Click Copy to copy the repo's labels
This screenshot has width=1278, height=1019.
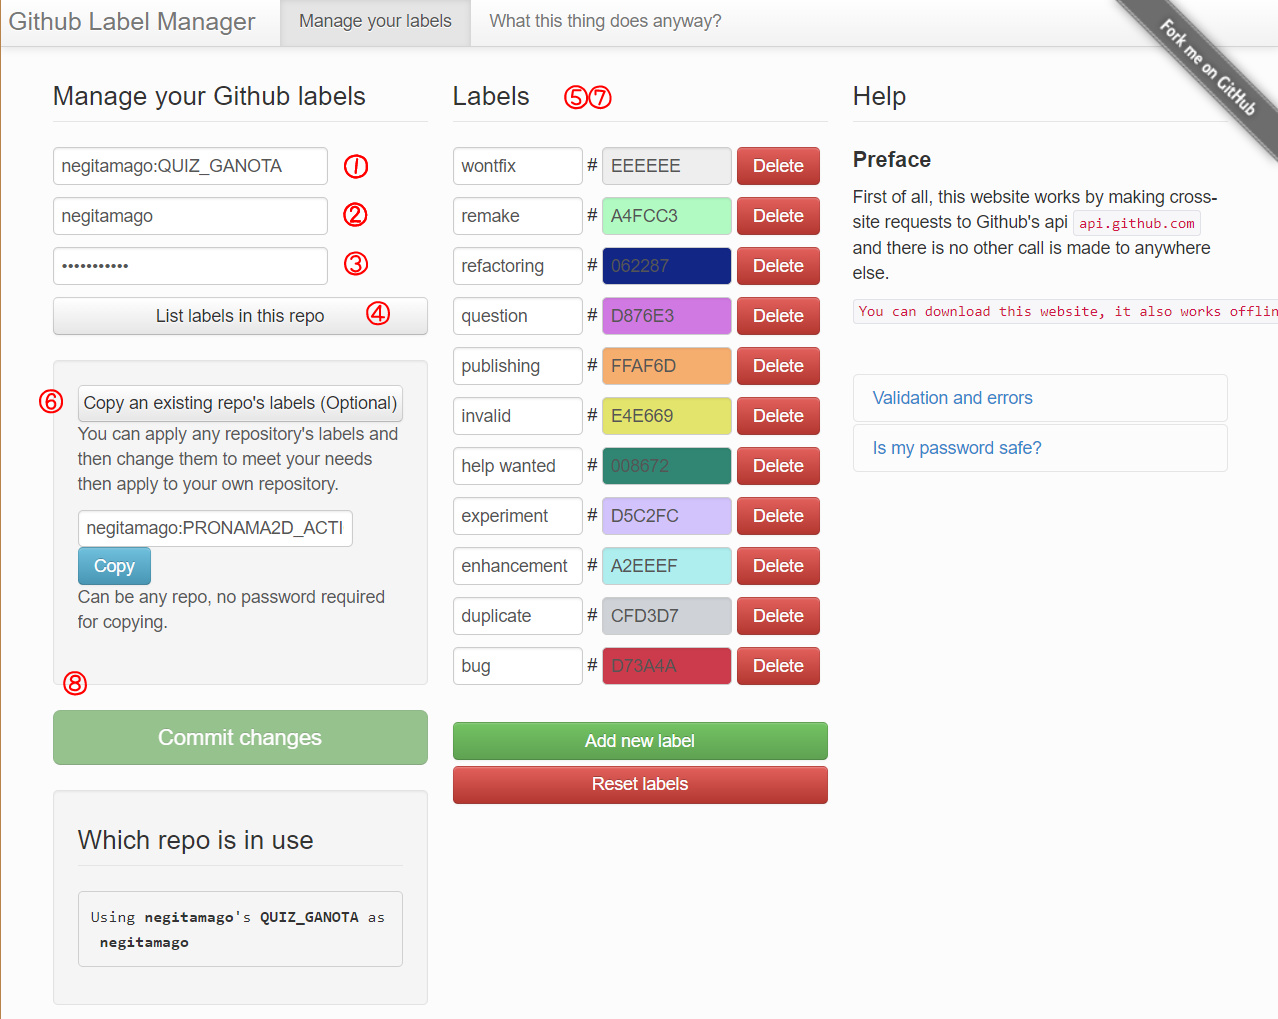[x=114, y=565]
